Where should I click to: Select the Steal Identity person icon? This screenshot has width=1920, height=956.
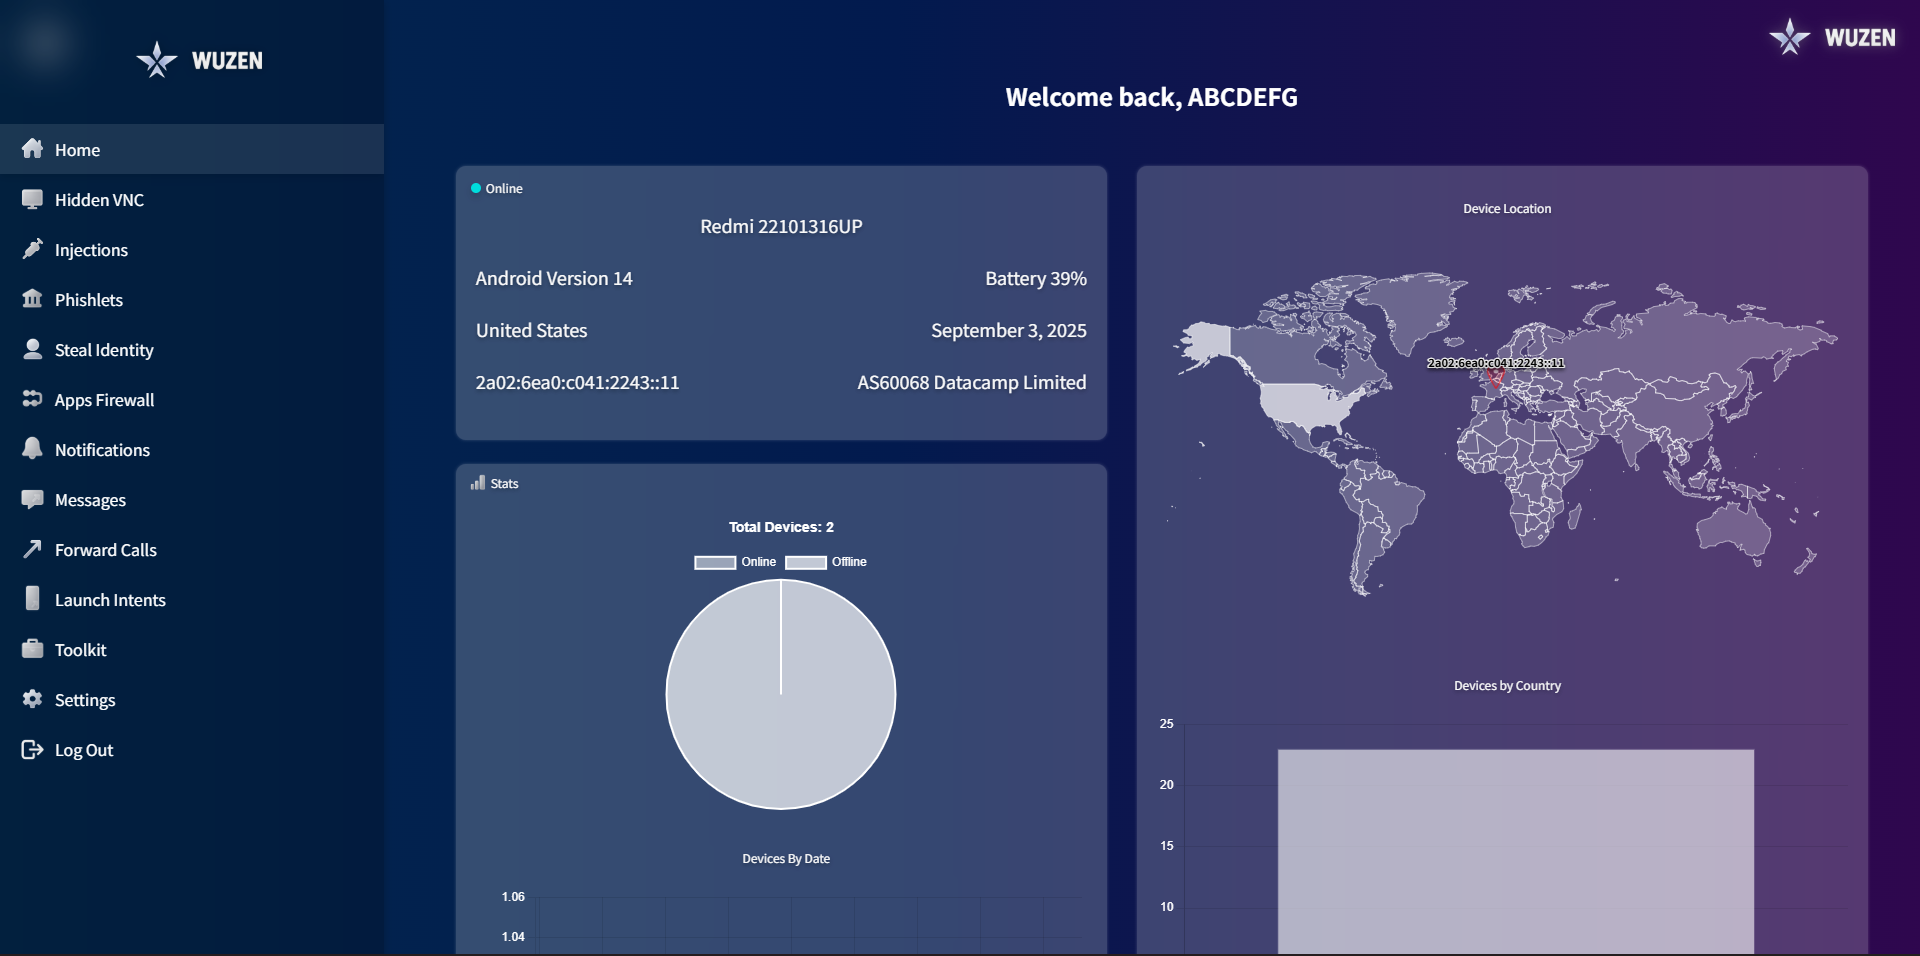33,349
